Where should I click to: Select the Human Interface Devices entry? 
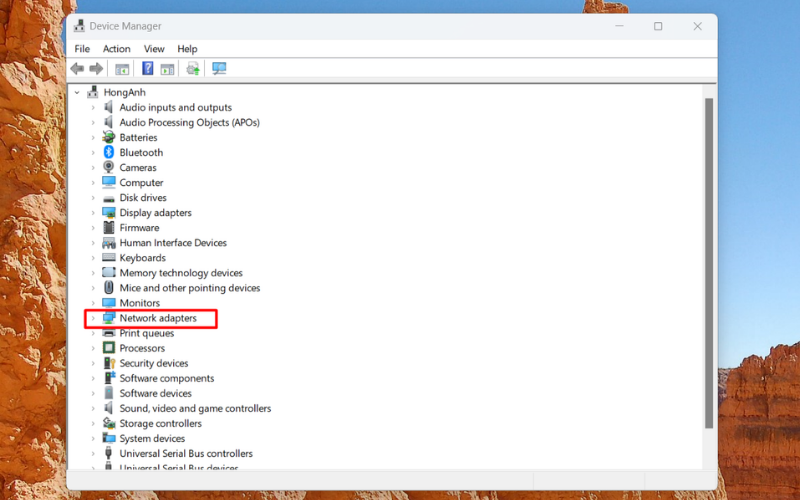pyautogui.click(x=173, y=243)
